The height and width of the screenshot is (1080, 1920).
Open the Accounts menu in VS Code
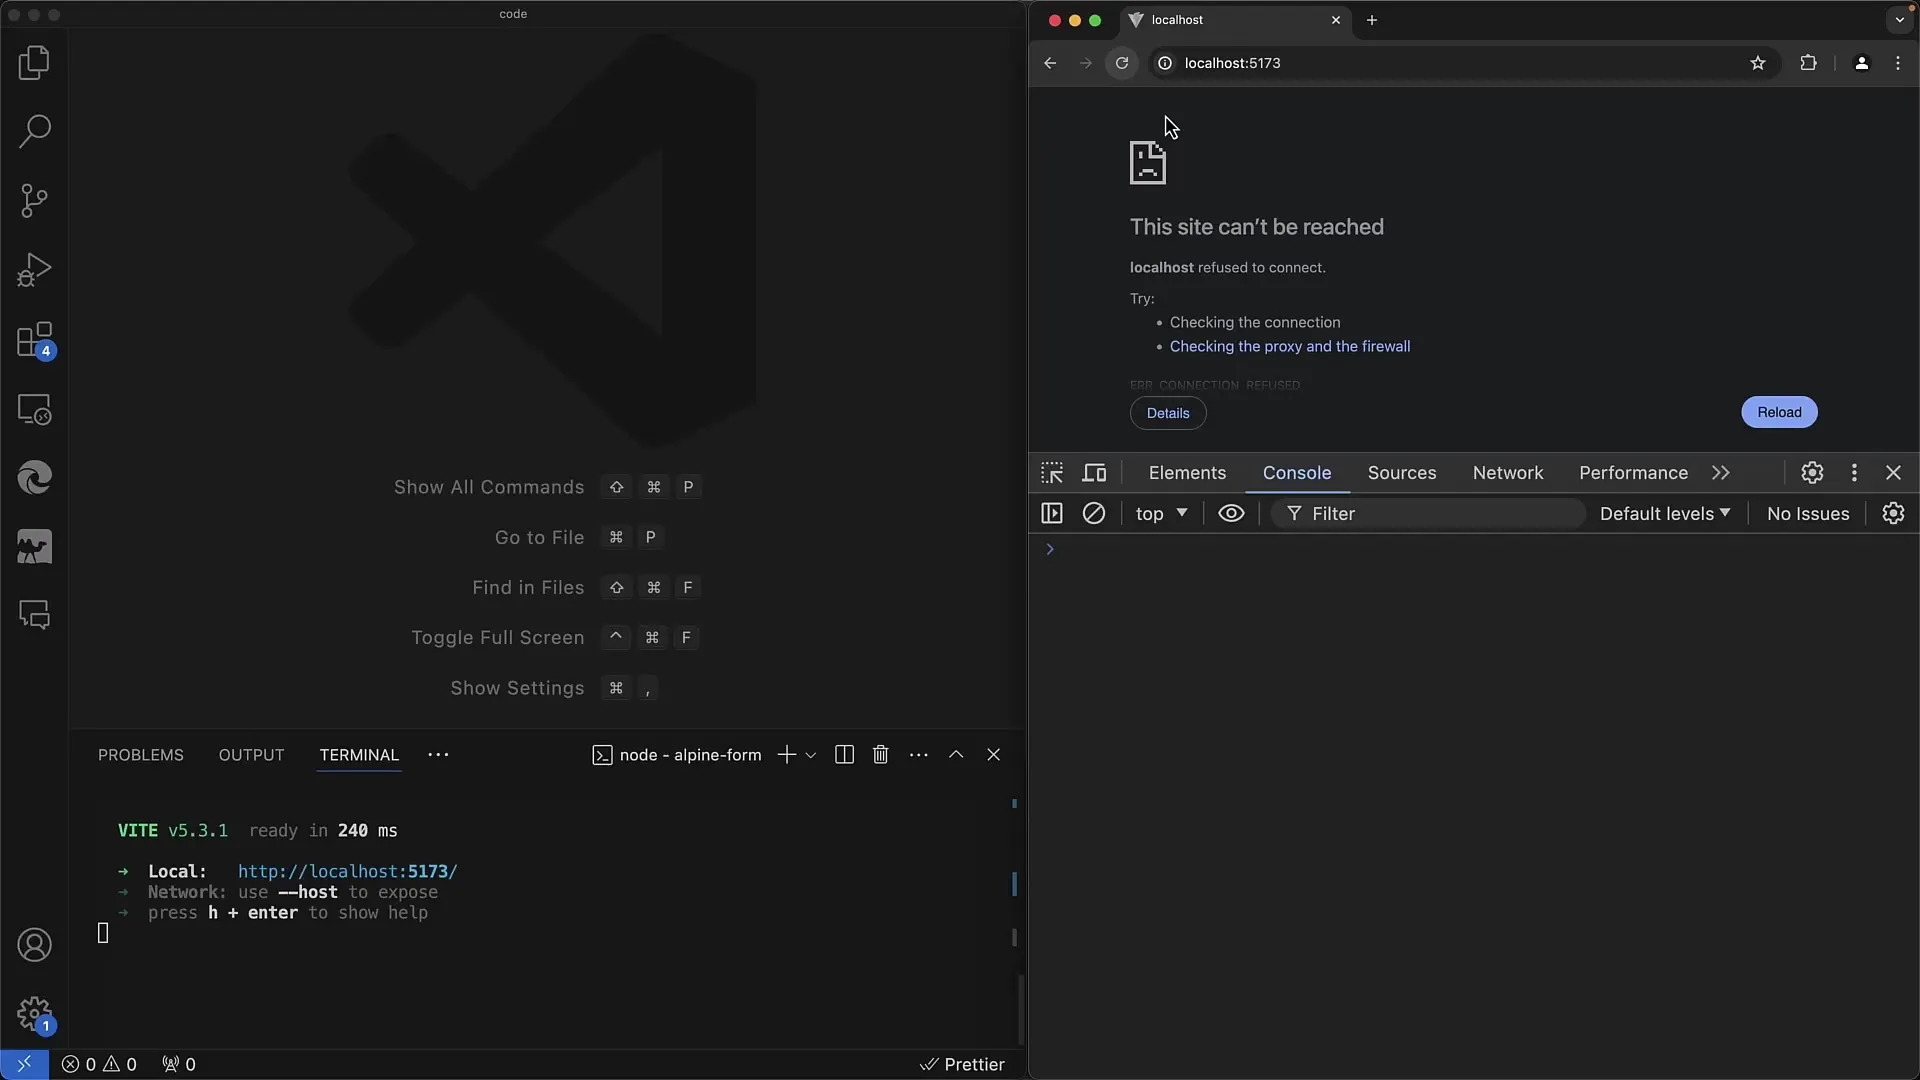pos(34,945)
